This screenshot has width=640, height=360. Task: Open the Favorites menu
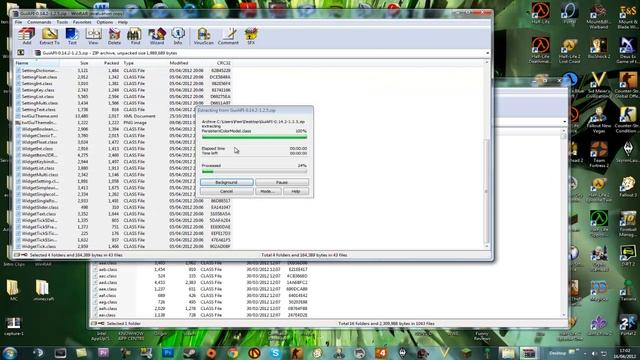point(82,22)
